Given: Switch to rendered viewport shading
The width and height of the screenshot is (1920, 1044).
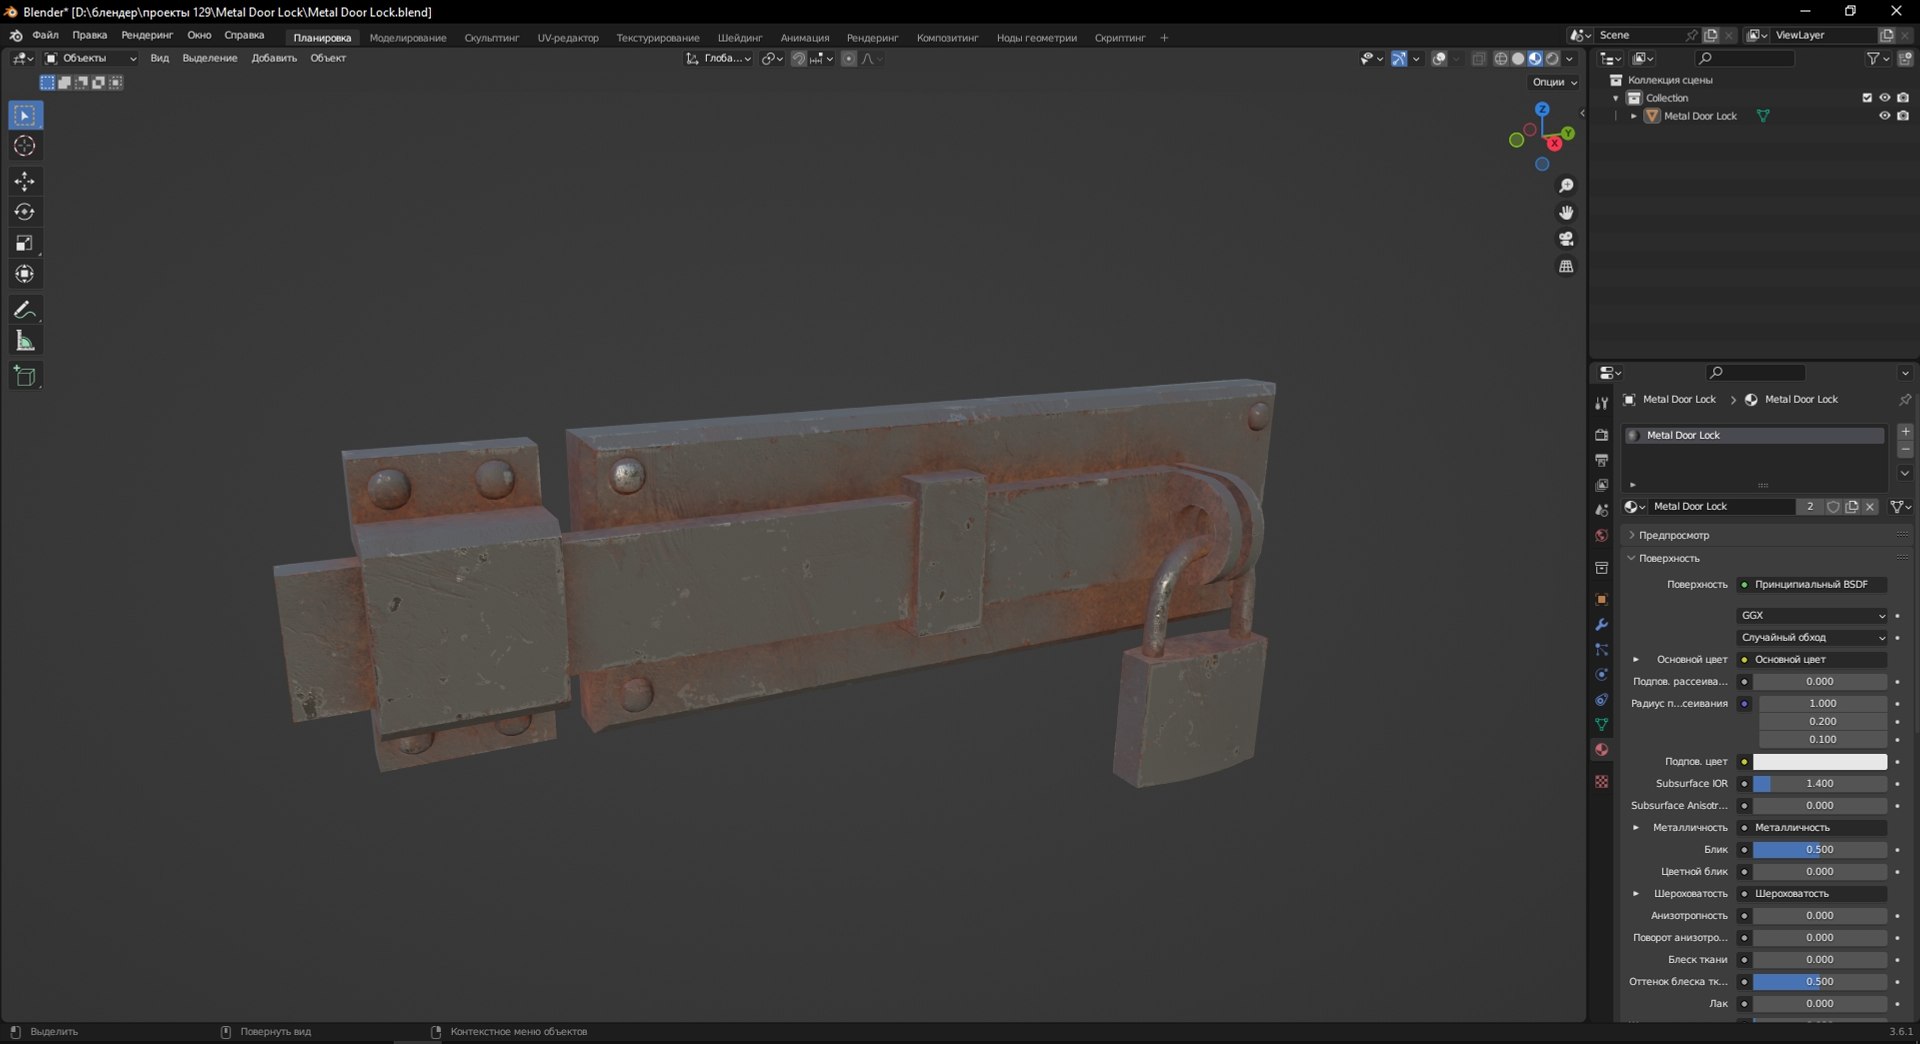Looking at the screenshot, I should coord(1552,59).
